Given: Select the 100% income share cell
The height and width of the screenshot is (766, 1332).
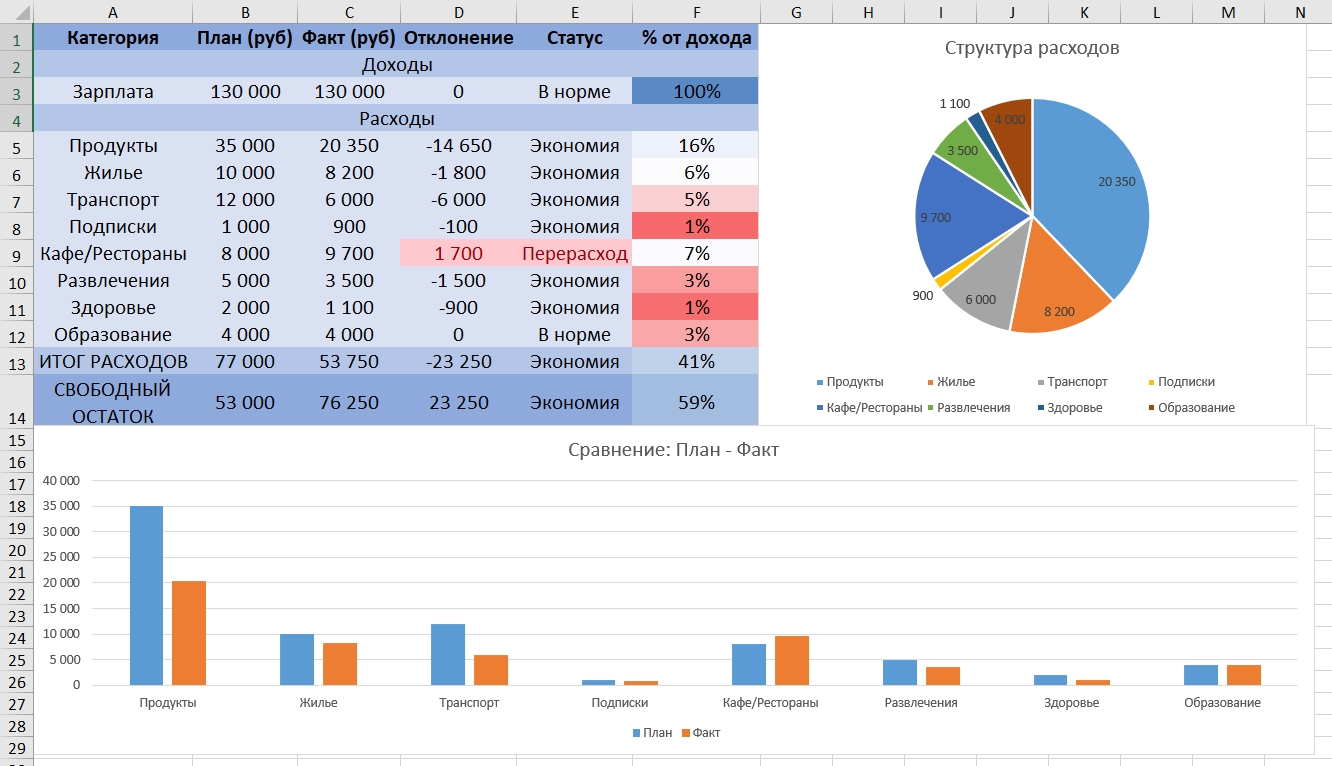Looking at the screenshot, I should pyautogui.click(x=696, y=92).
